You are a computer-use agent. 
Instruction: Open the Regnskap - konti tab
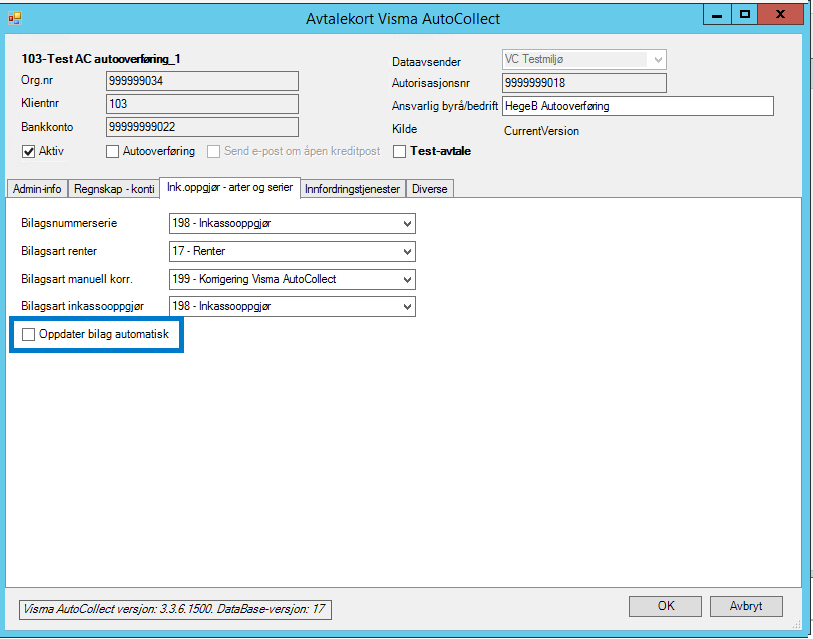coord(114,189)
